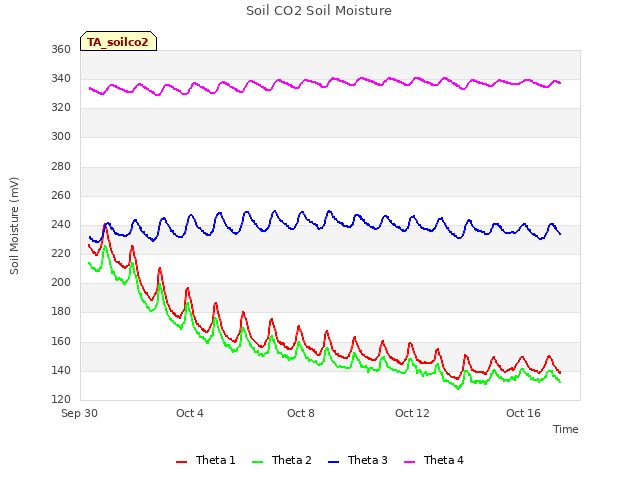Click the Theta 4 legend entry
Screen dimensions: 640x480
433,460
